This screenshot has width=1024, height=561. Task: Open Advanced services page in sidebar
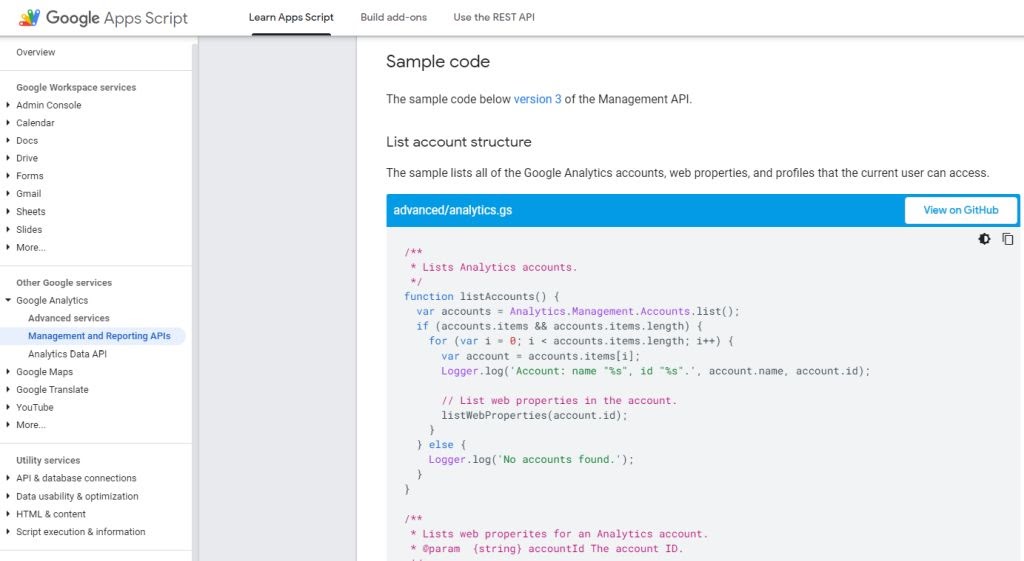pyautogui.click(x=69, y=318)
